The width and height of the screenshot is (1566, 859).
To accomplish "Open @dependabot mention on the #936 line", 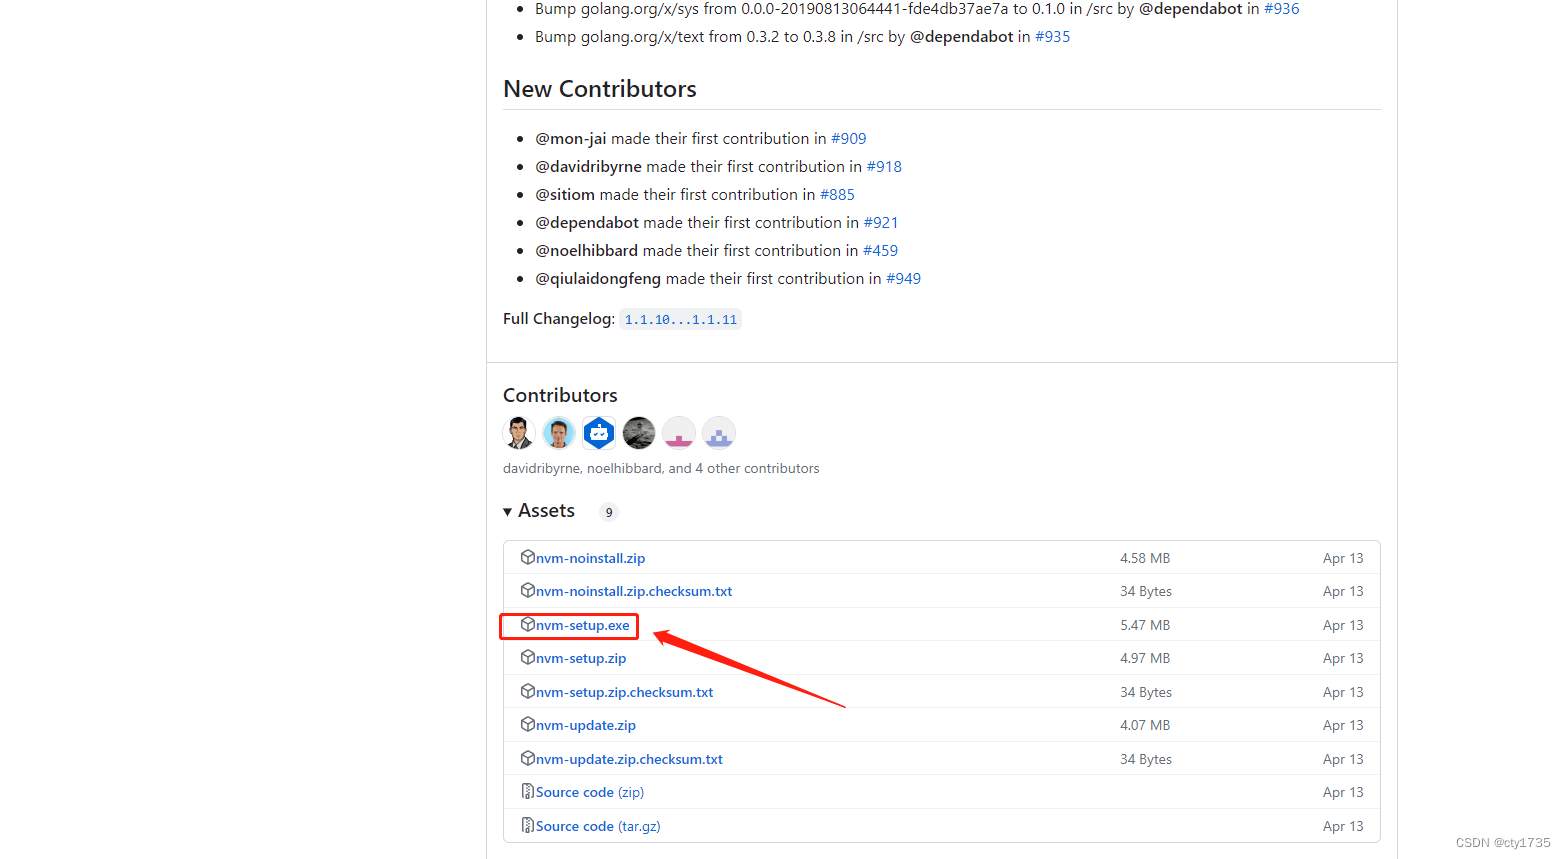I will coord(1191,9).
